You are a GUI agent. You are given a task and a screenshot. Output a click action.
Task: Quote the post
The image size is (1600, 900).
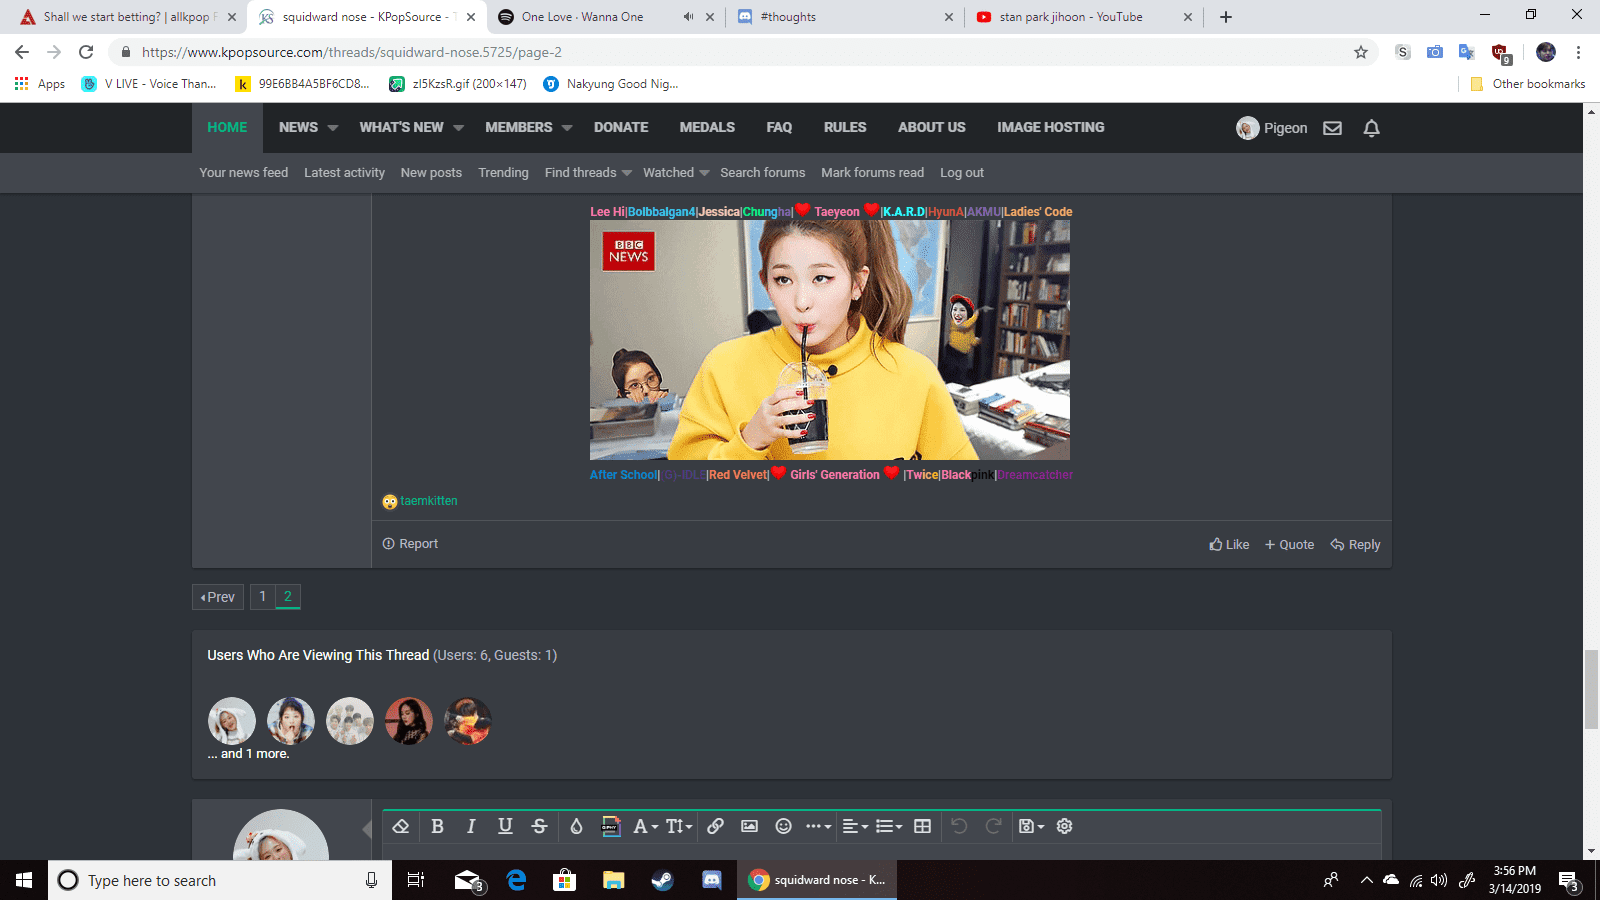(1289, 544)
